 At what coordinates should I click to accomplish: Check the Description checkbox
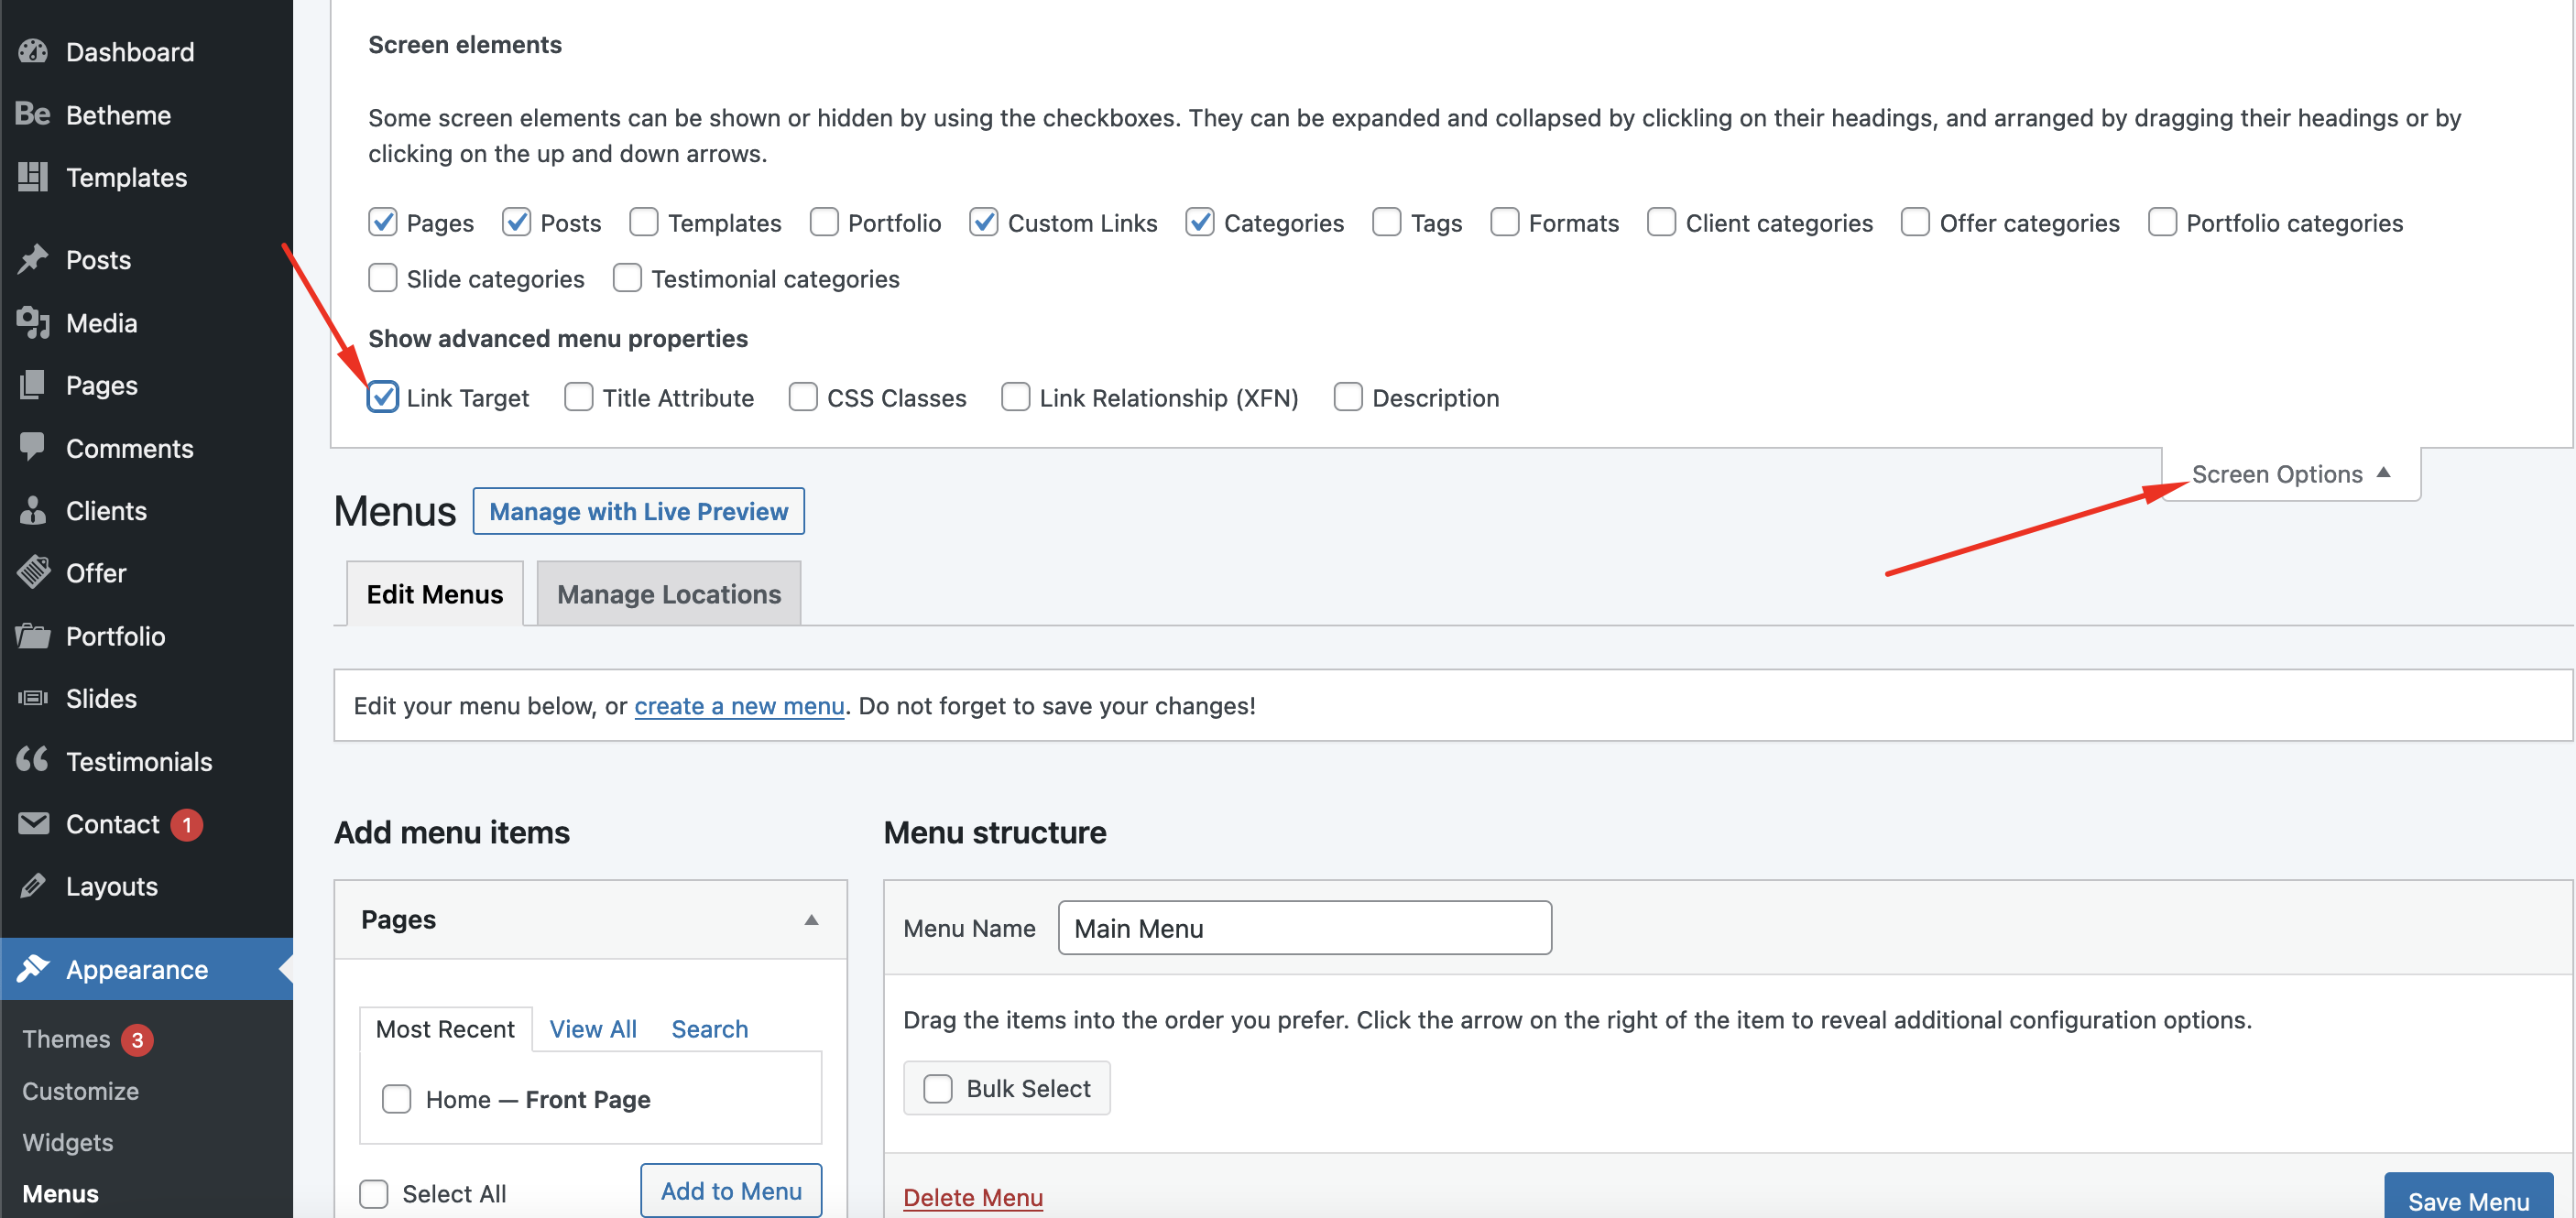1348,397
